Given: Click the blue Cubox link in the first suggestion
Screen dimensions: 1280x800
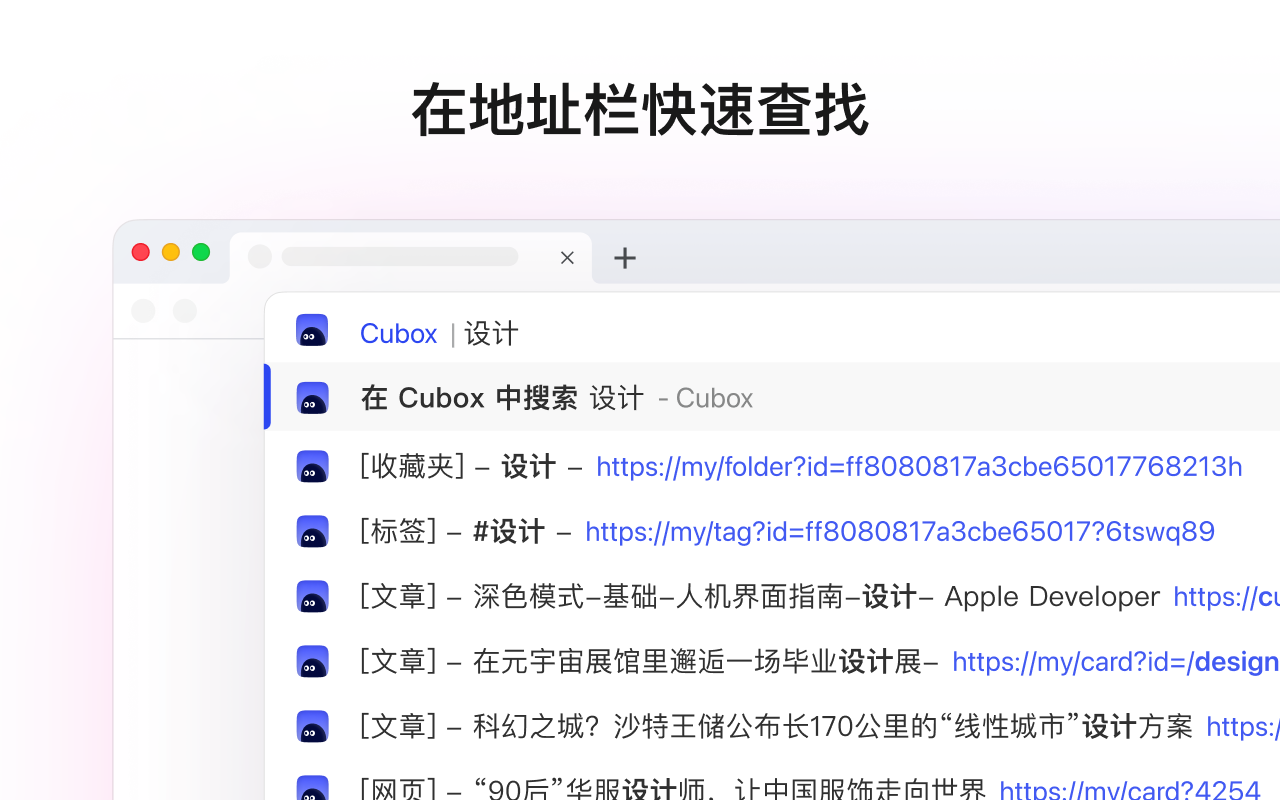Looking at the screenshot, I should pos(398,333).
